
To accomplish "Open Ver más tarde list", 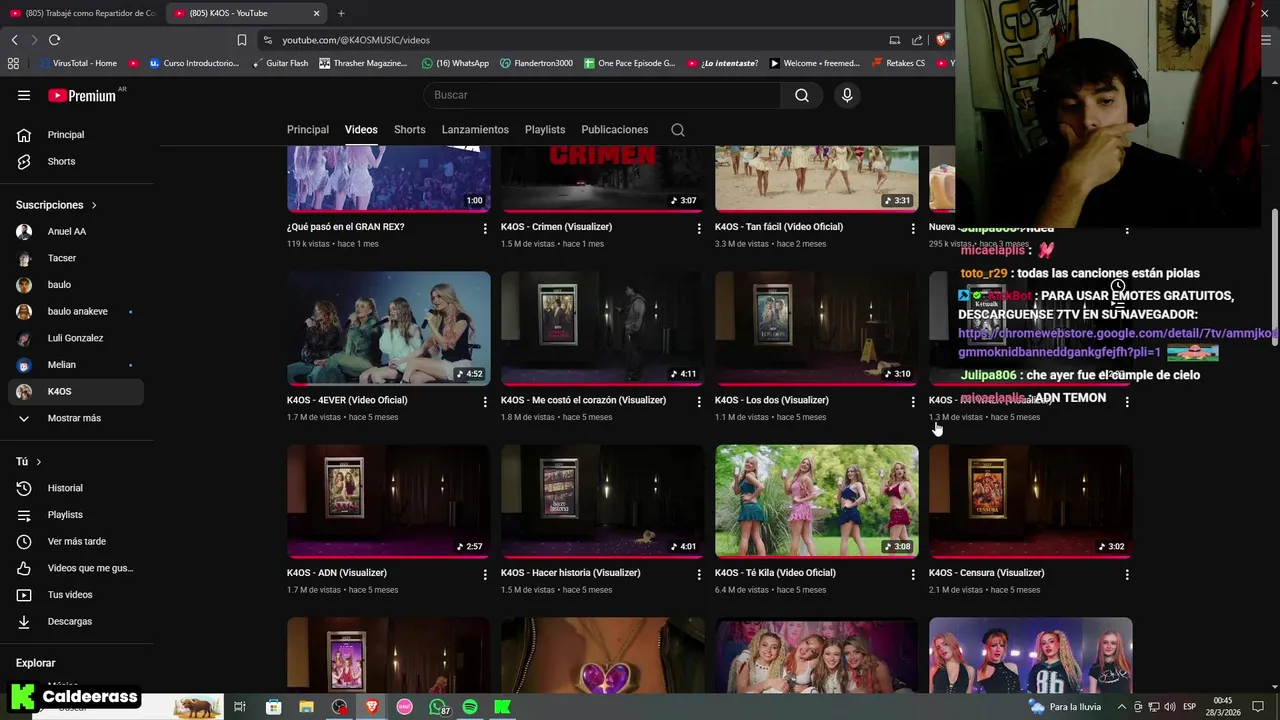I will [x=76, y=542].
